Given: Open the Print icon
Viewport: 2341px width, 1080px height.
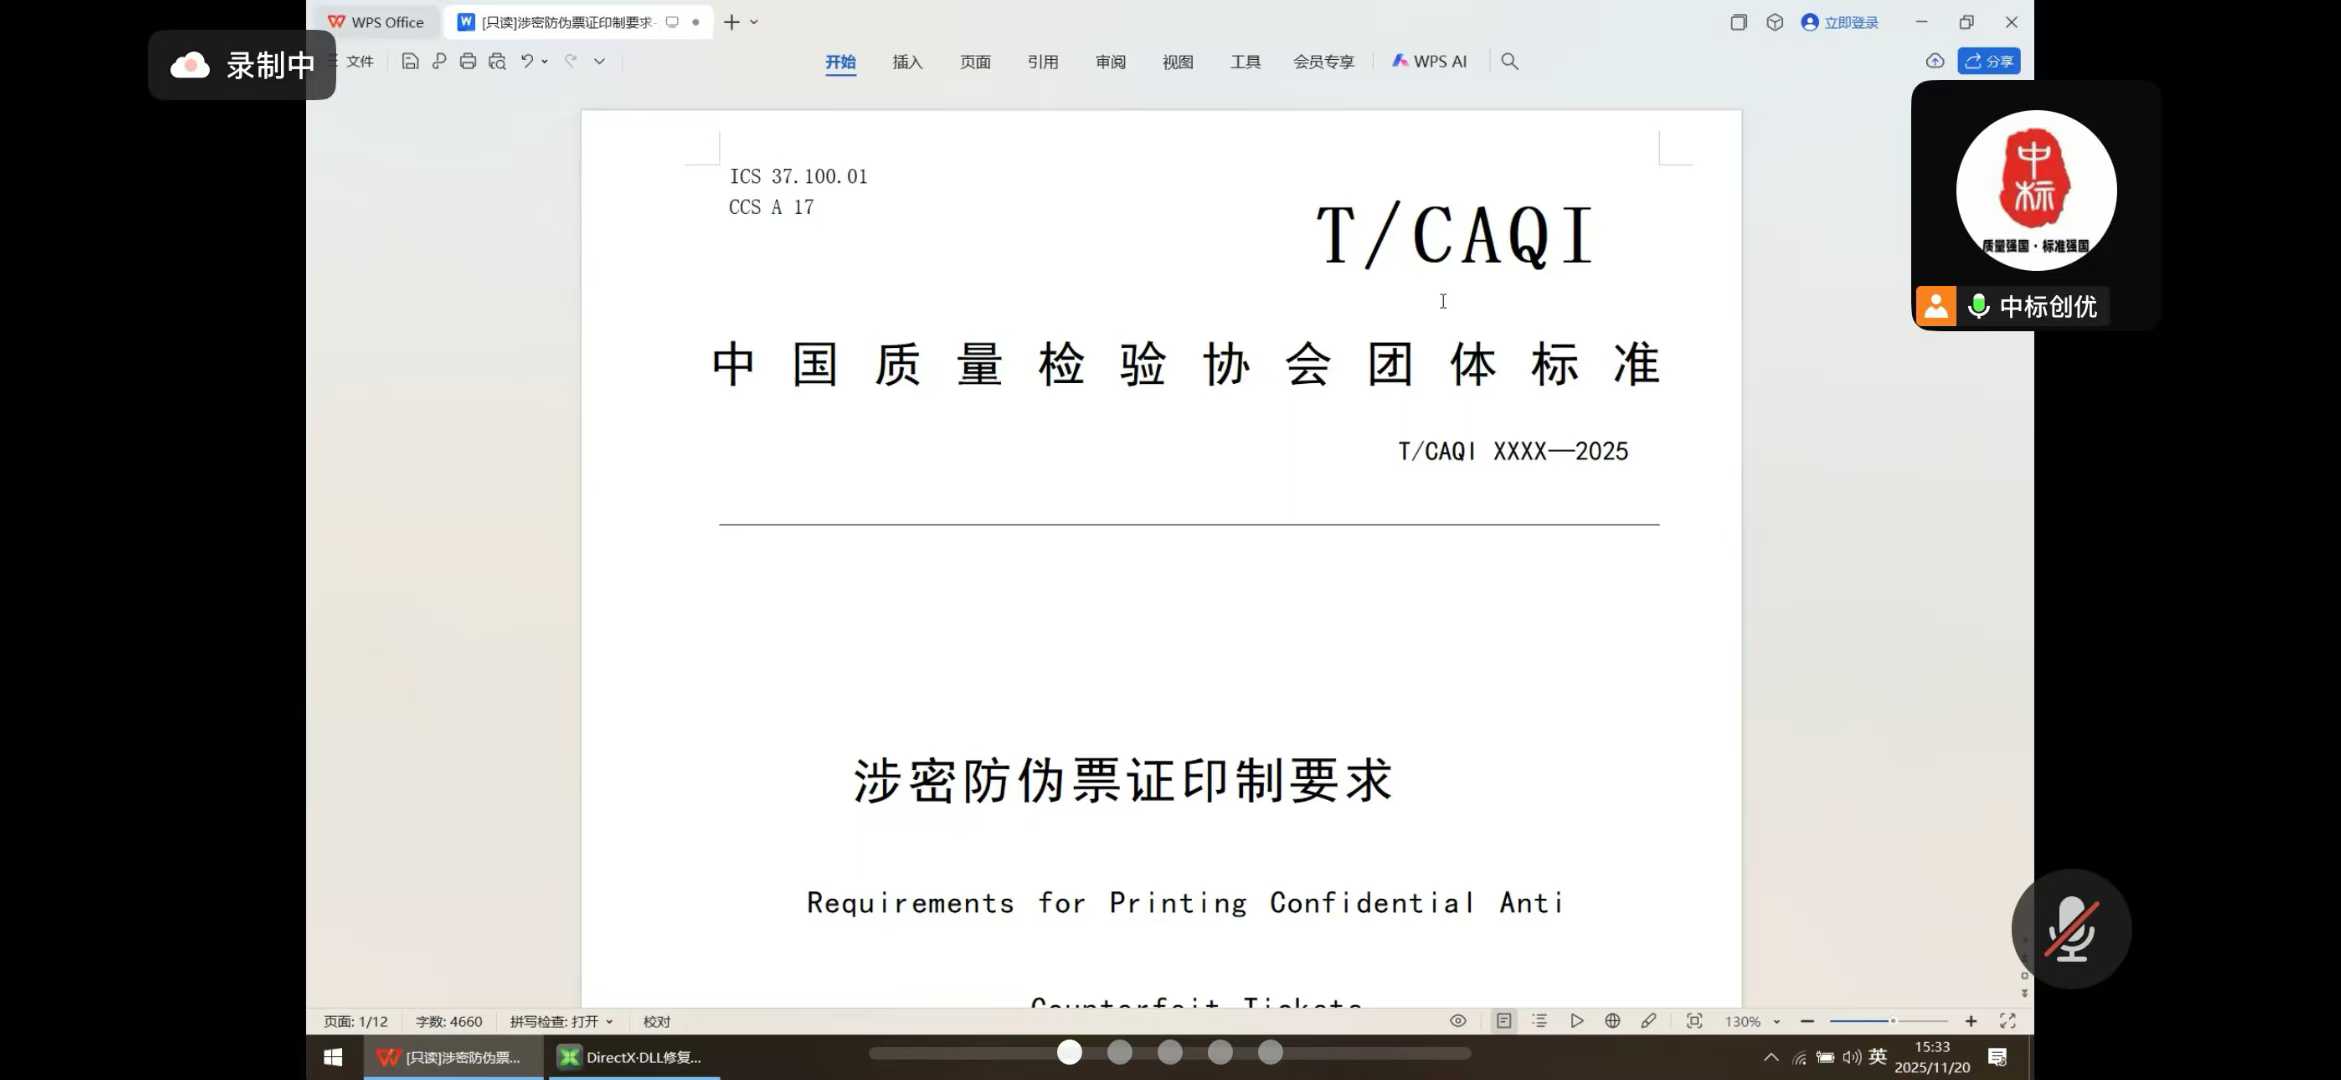Looking at the screenshot, I should click(x=467, y=60).
